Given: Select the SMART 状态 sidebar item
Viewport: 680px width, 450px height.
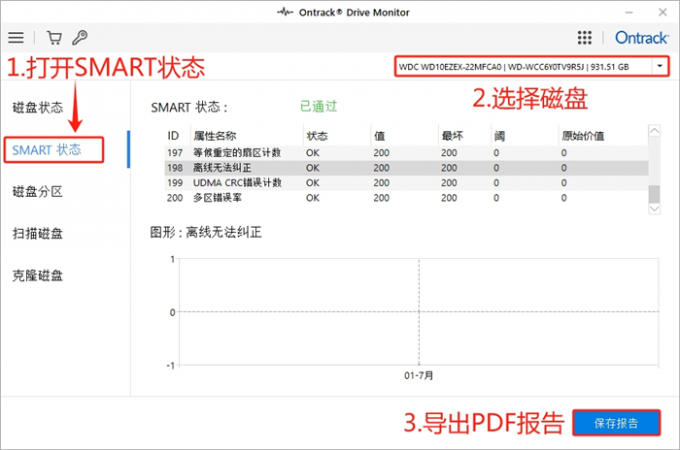Looking at the screenshot, I should (x=46, y=150).
